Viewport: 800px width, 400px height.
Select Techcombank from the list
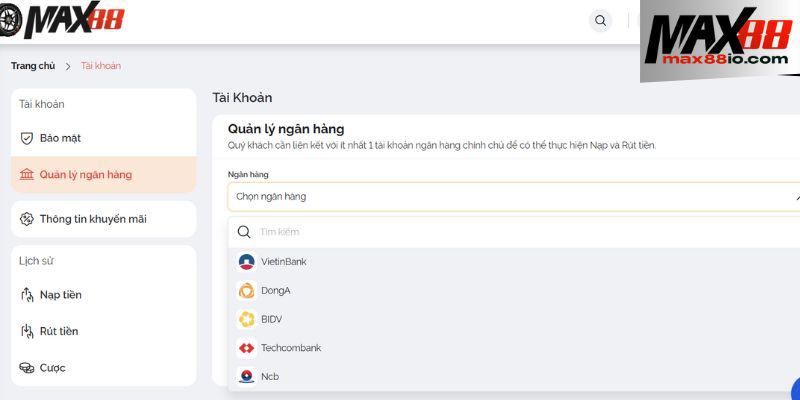click(513, 348)
